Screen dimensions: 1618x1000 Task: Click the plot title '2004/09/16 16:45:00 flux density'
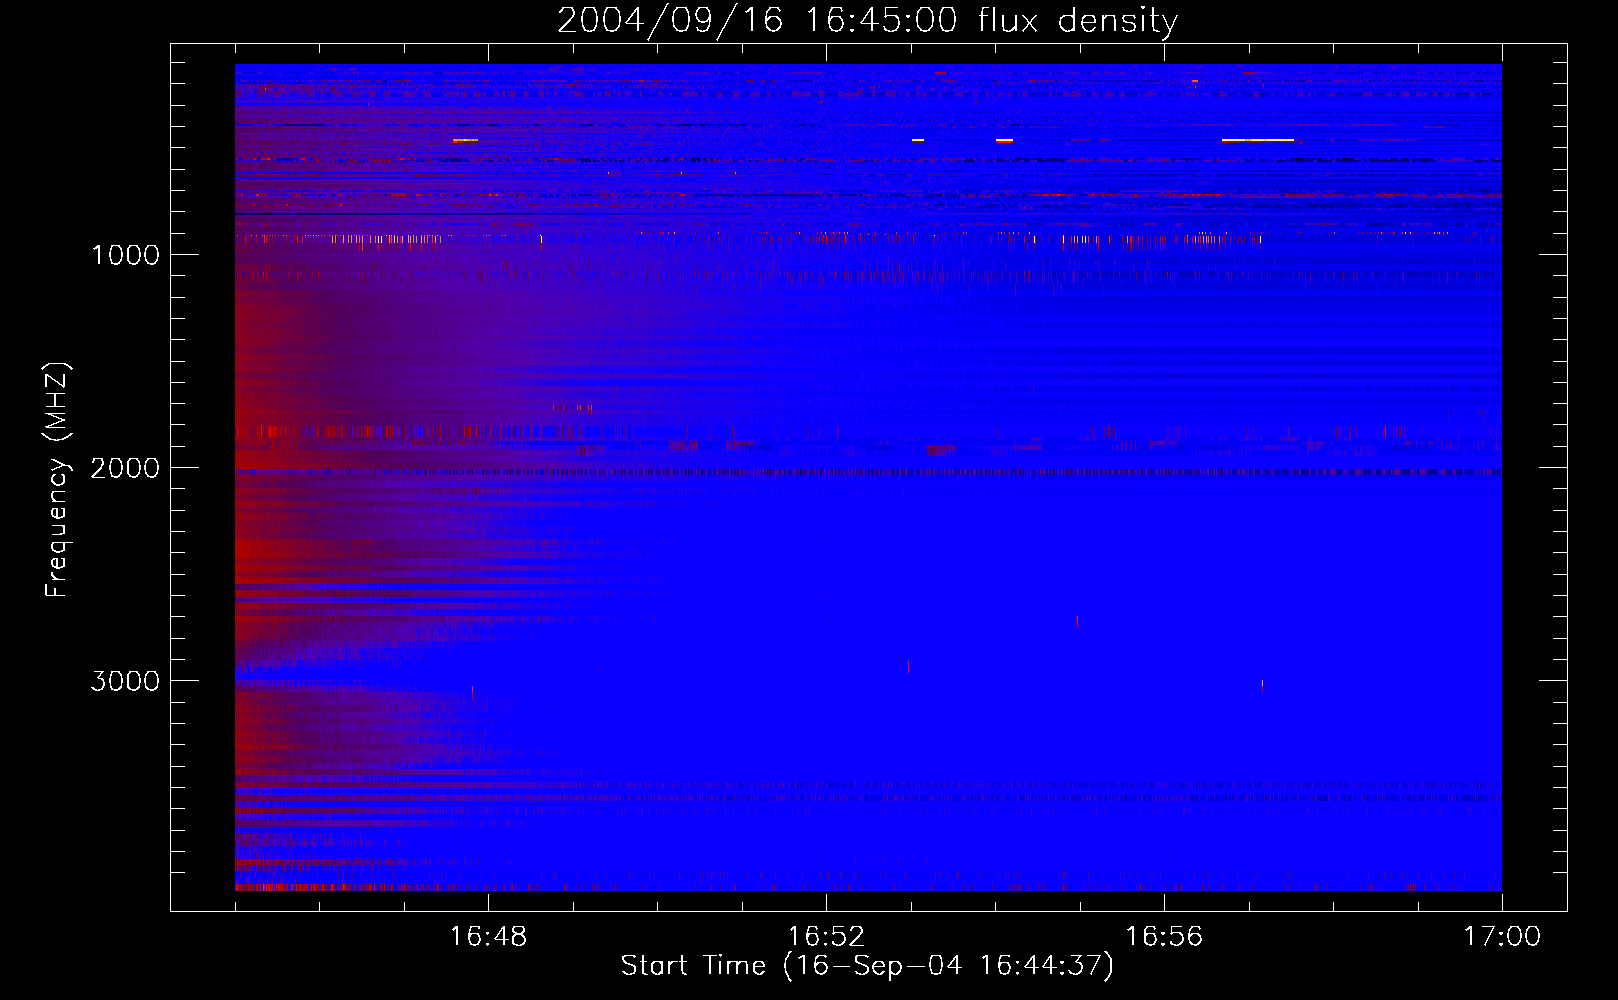pyautogui.click(x=867, y=20)
